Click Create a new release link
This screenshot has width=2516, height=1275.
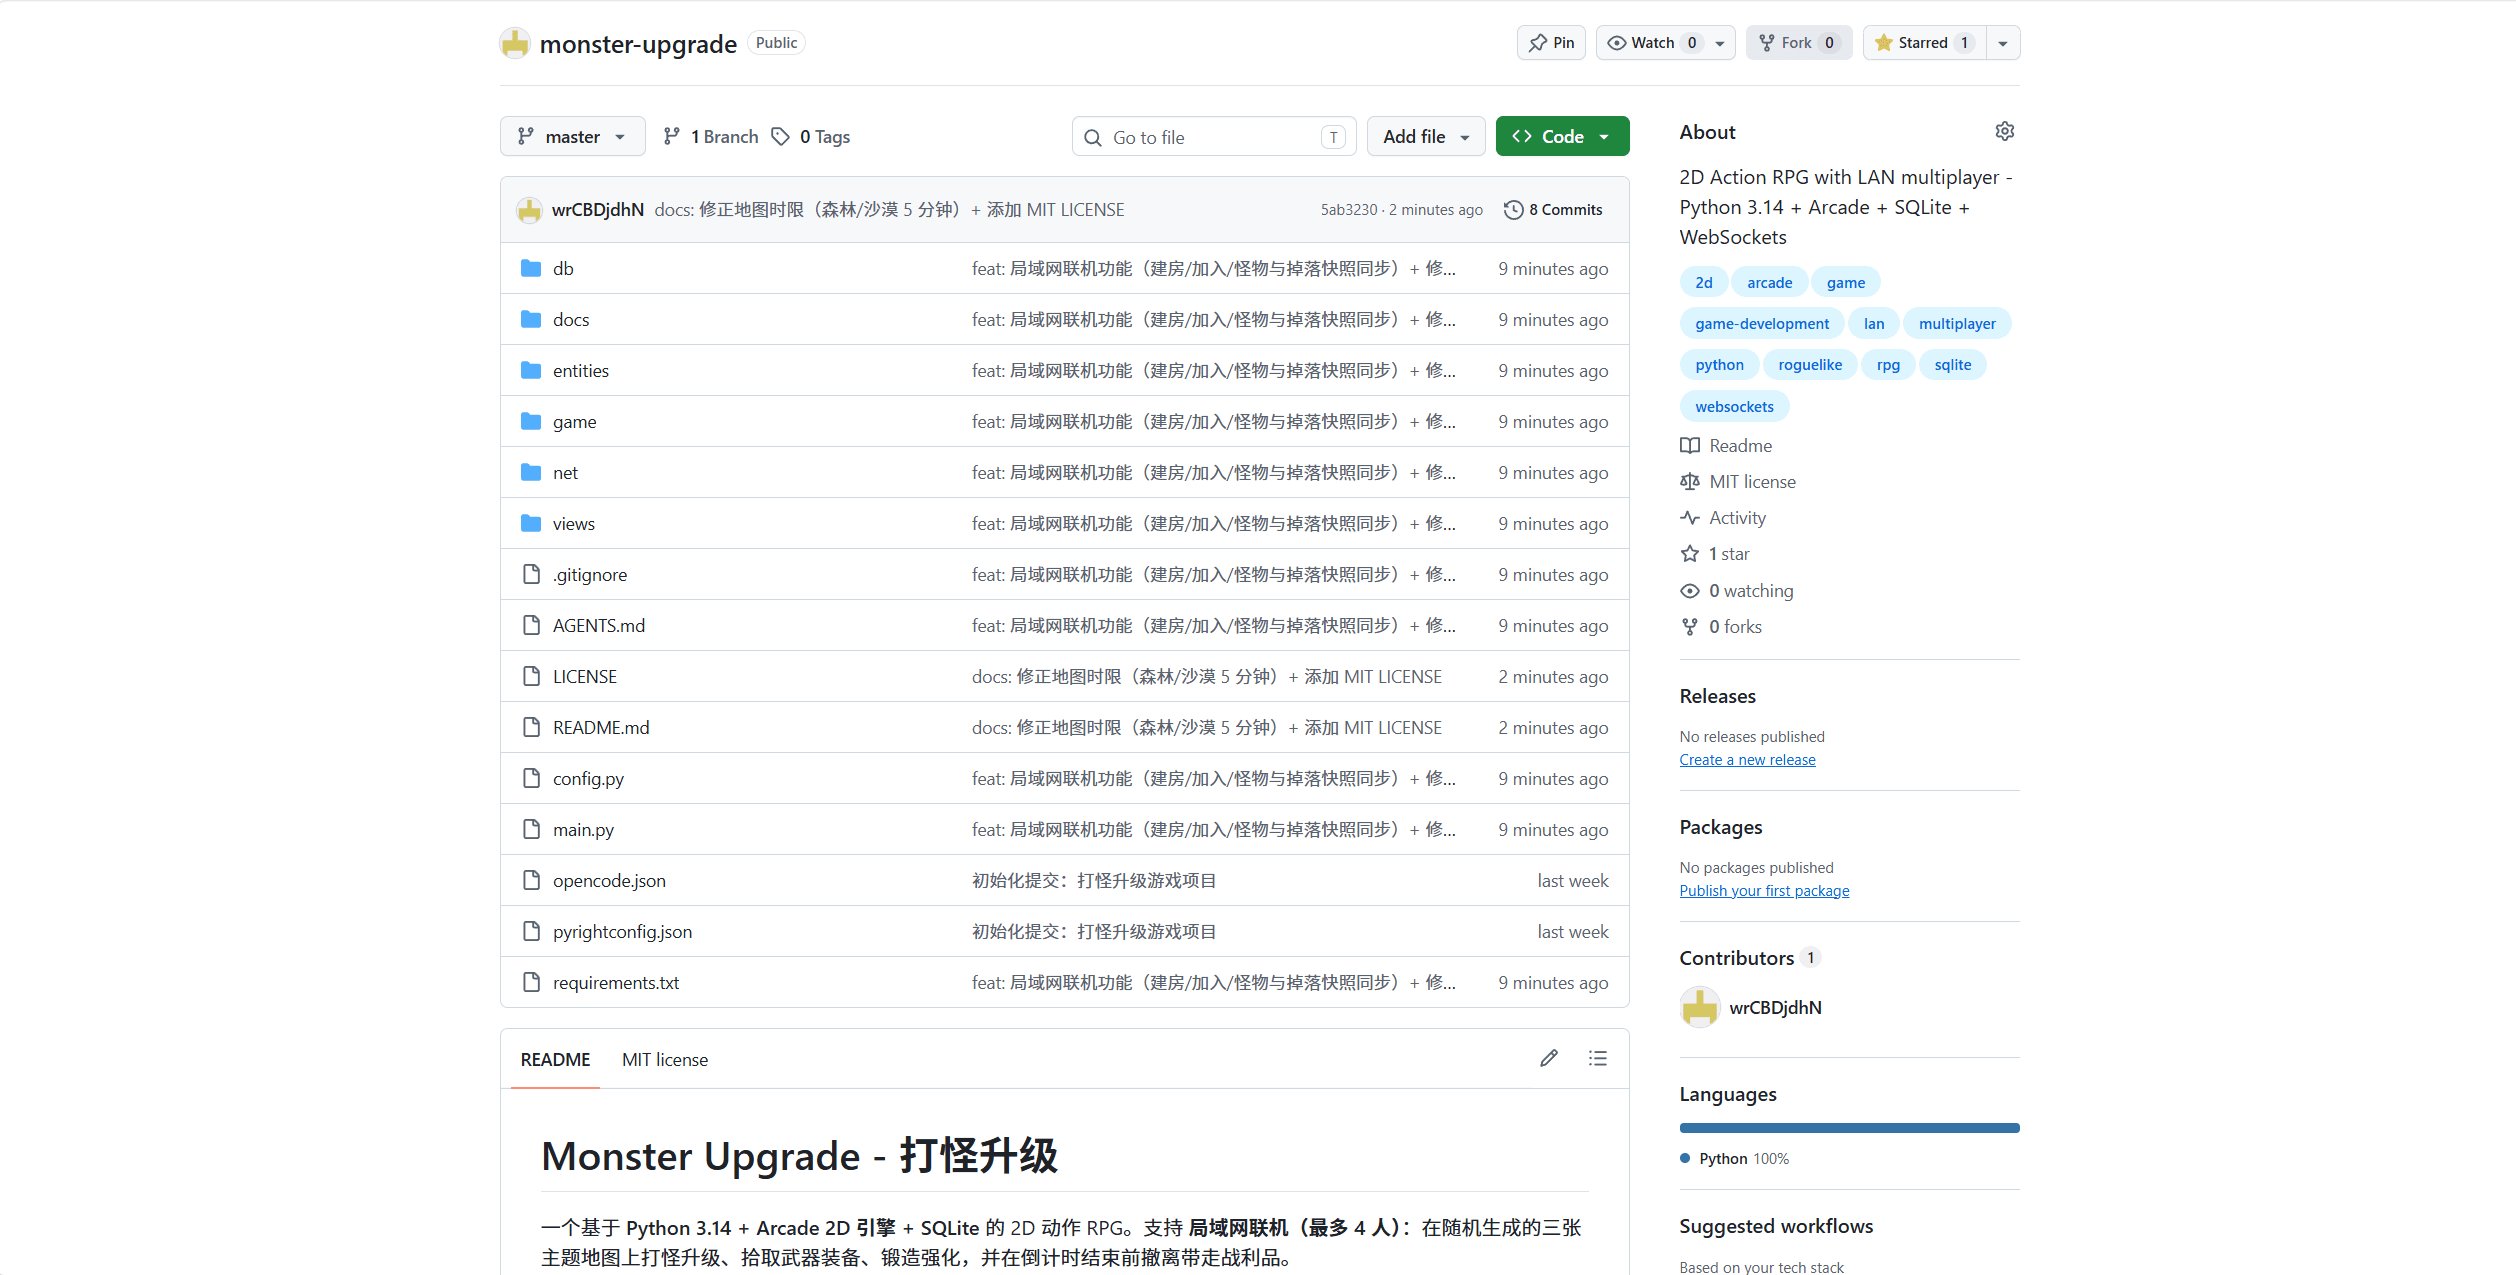tap(1747, 760)
